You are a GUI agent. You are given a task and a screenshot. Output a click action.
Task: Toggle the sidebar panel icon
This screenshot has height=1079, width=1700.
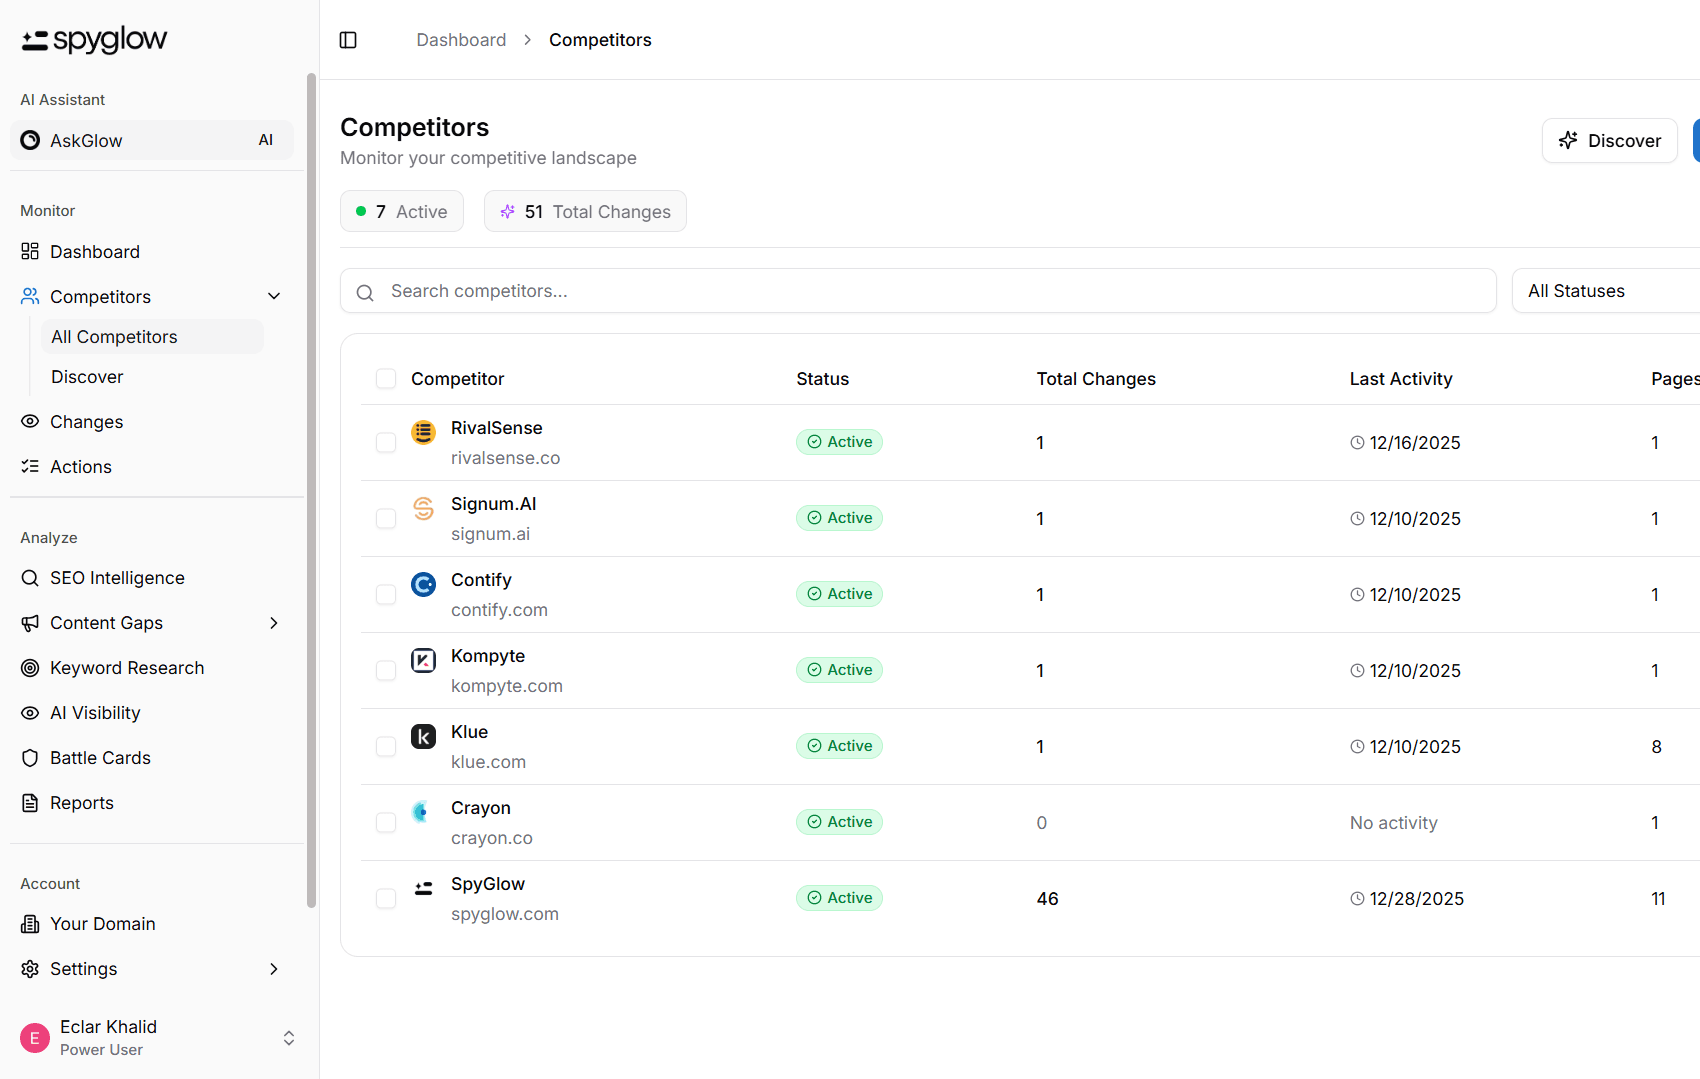348,39
